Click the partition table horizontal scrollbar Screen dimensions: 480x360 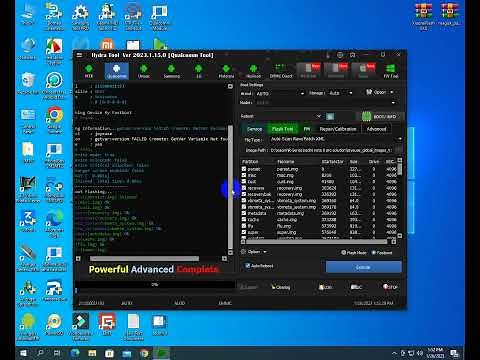[x=316, y=241]
